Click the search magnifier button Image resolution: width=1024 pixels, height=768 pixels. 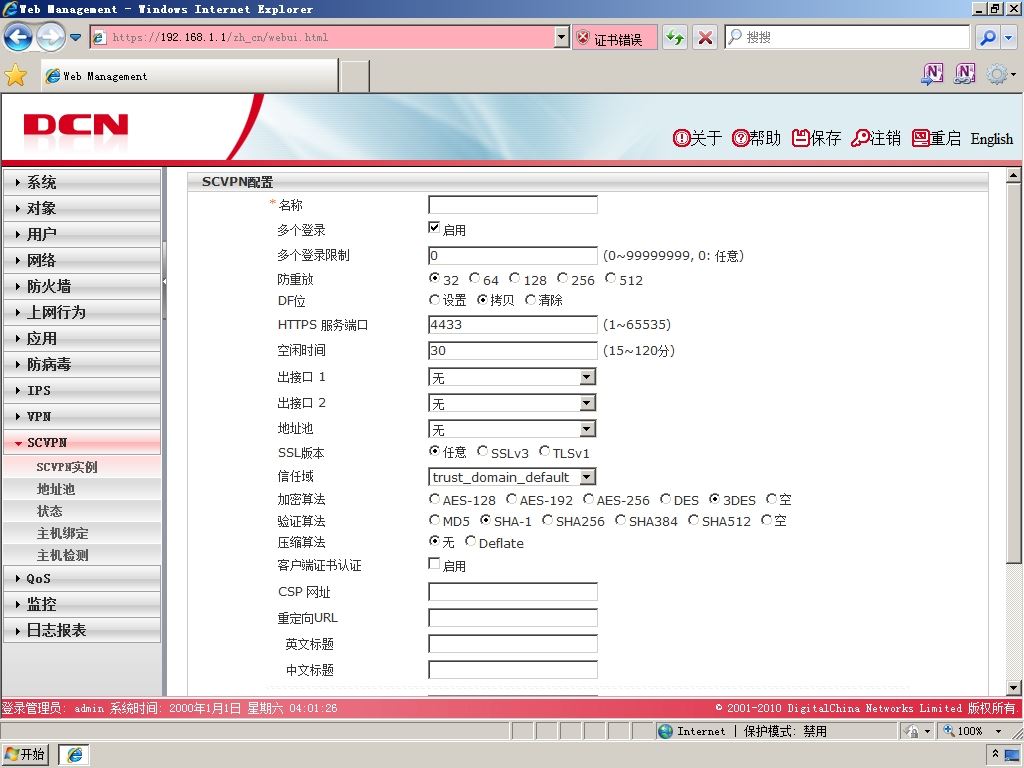(x=988, y=38)
